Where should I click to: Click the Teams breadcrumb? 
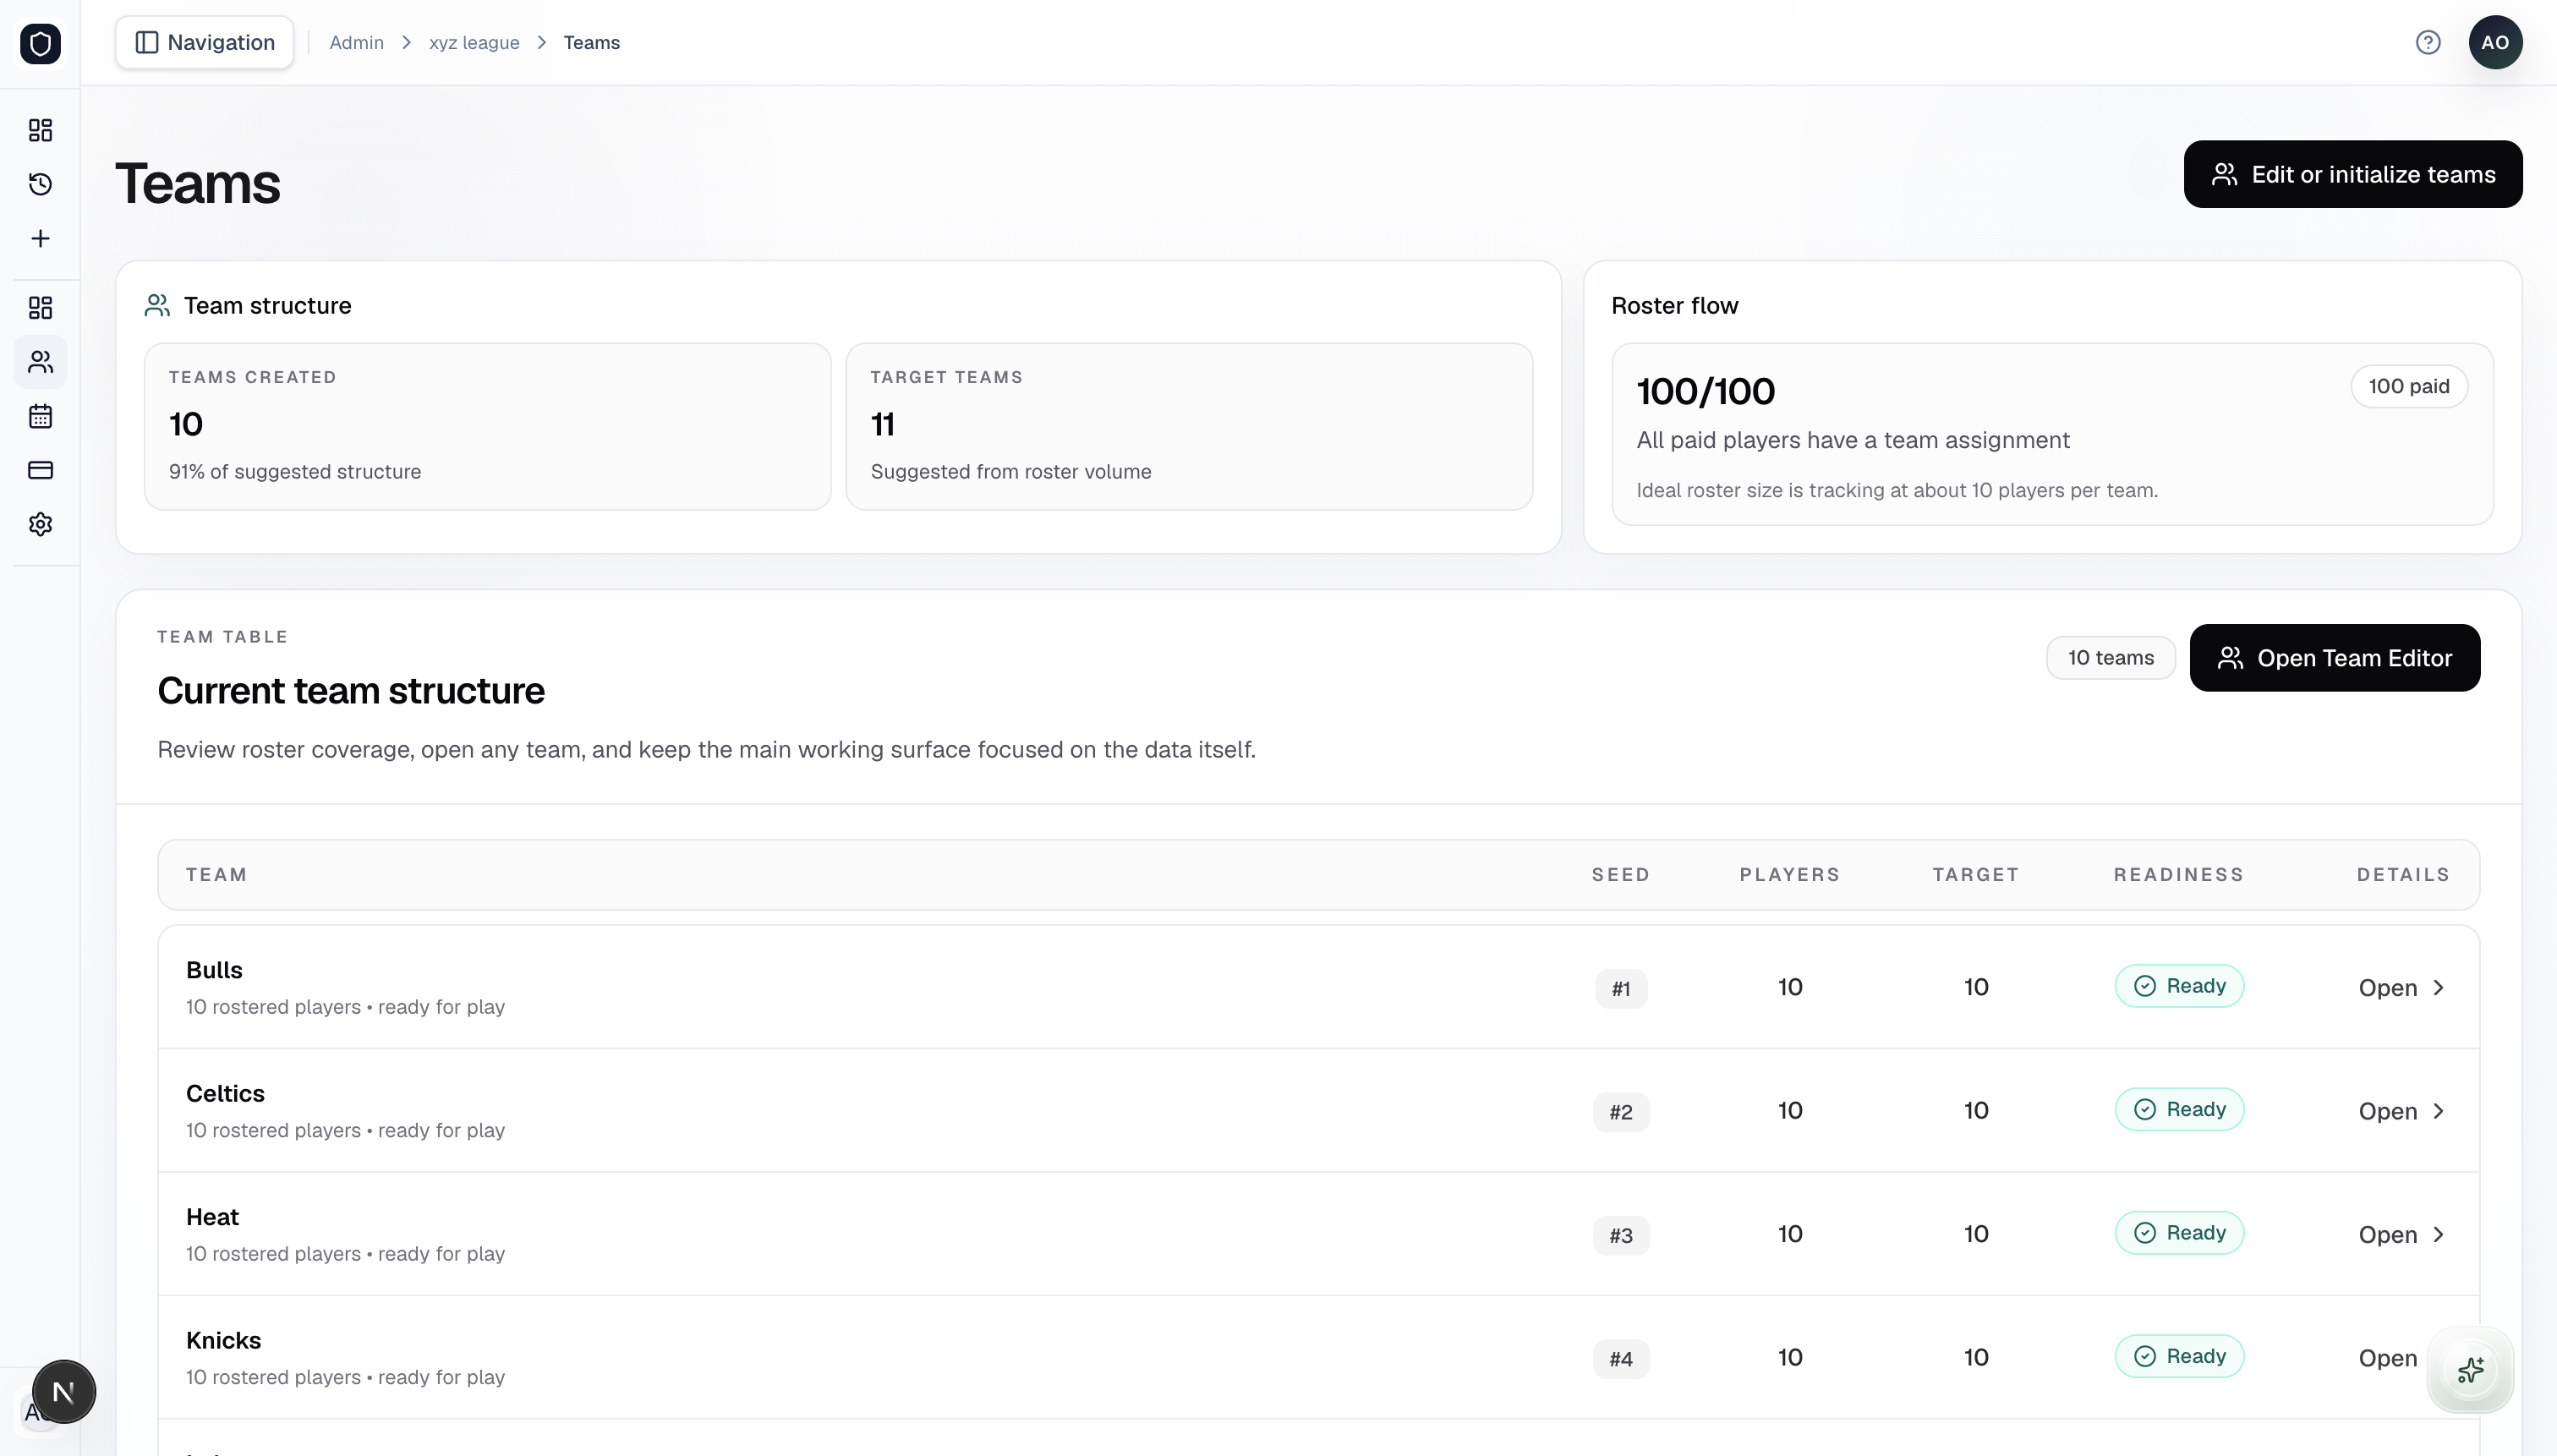591,42
